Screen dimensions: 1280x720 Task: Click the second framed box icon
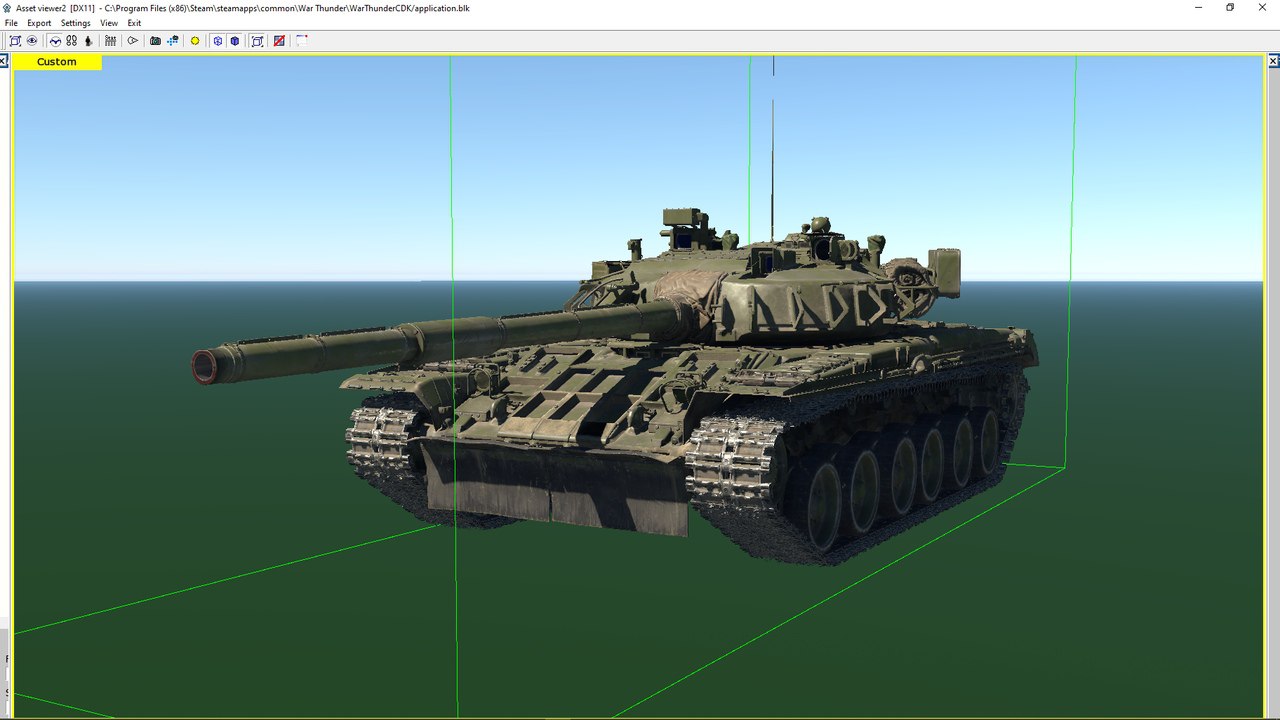click(x=257, y=41)
